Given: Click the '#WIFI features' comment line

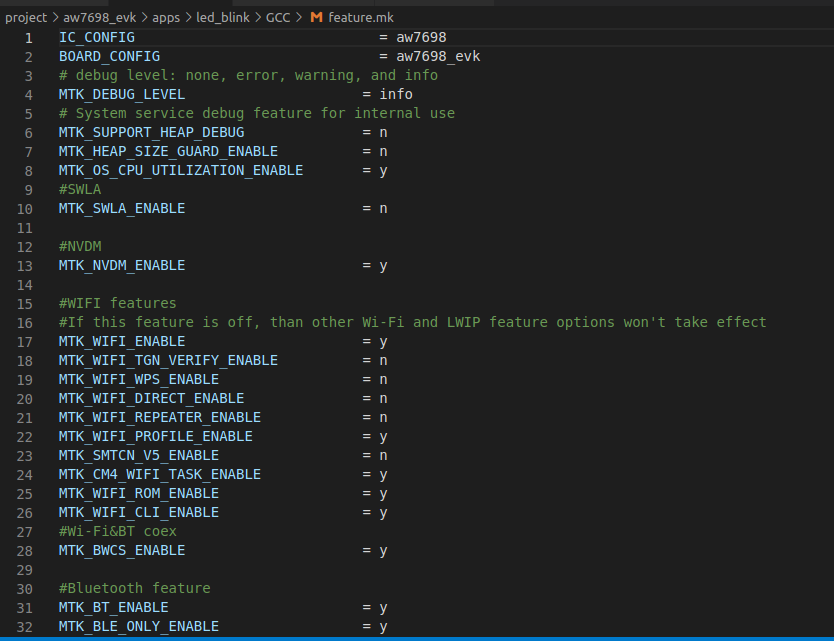Looking at the screenshot, I should [117, 304].
